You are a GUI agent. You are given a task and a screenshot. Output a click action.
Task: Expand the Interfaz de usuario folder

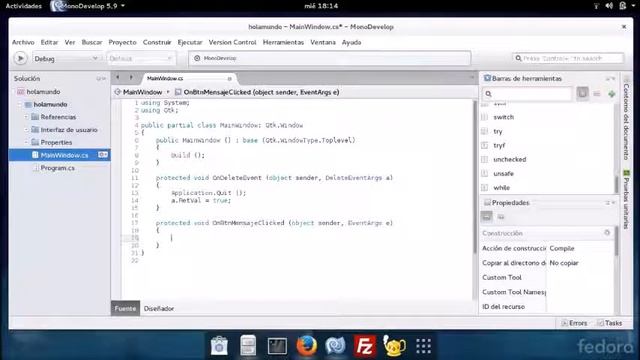[26, 130]
